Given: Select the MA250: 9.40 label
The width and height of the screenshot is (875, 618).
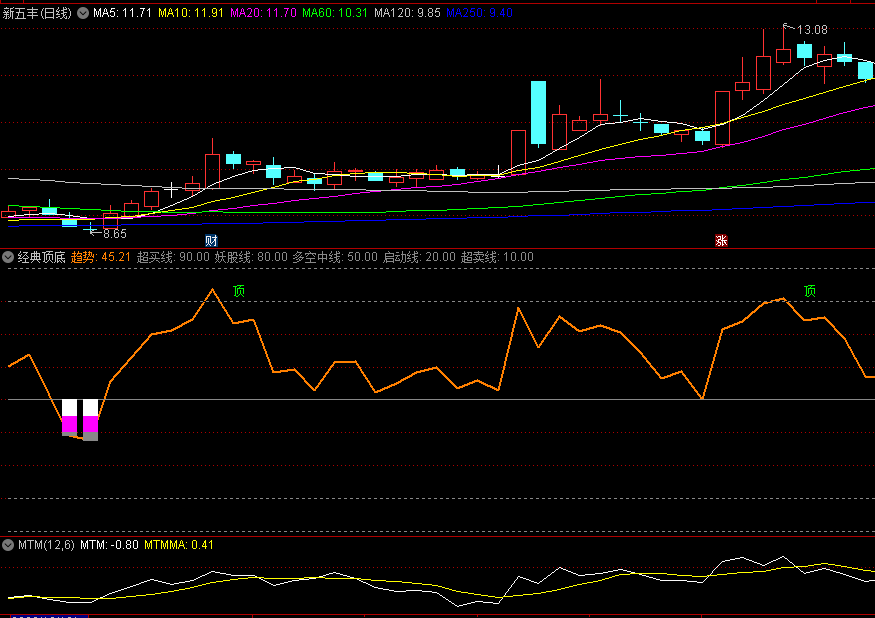Looking at the screenshot, I should (x=479, y=13).
